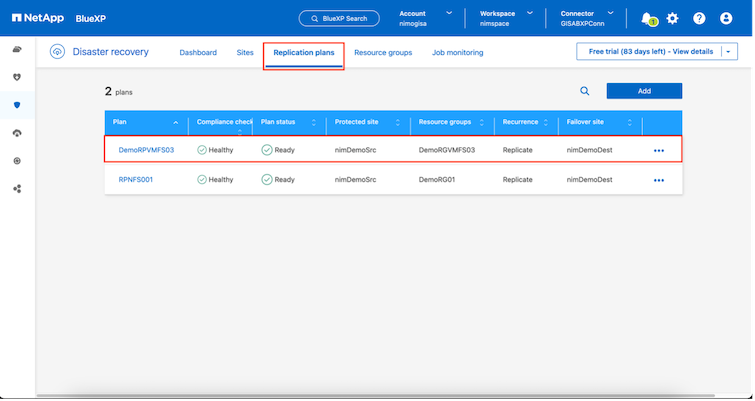The height and width of the screenshot is (401, 755).
Task: Open the settings gear icon
Action: (672, 18)
